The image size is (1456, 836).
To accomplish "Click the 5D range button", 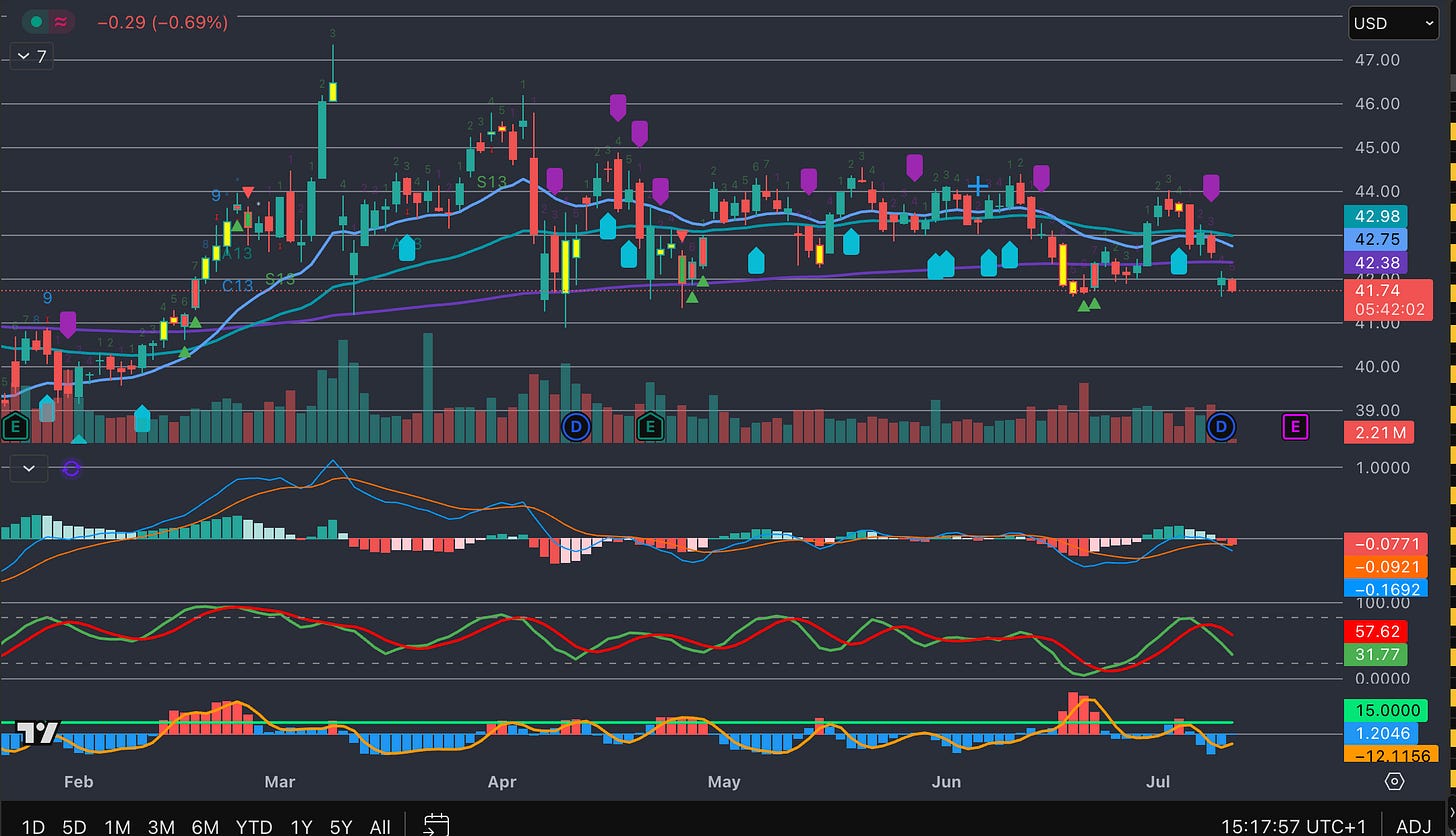I will point(74,827).
